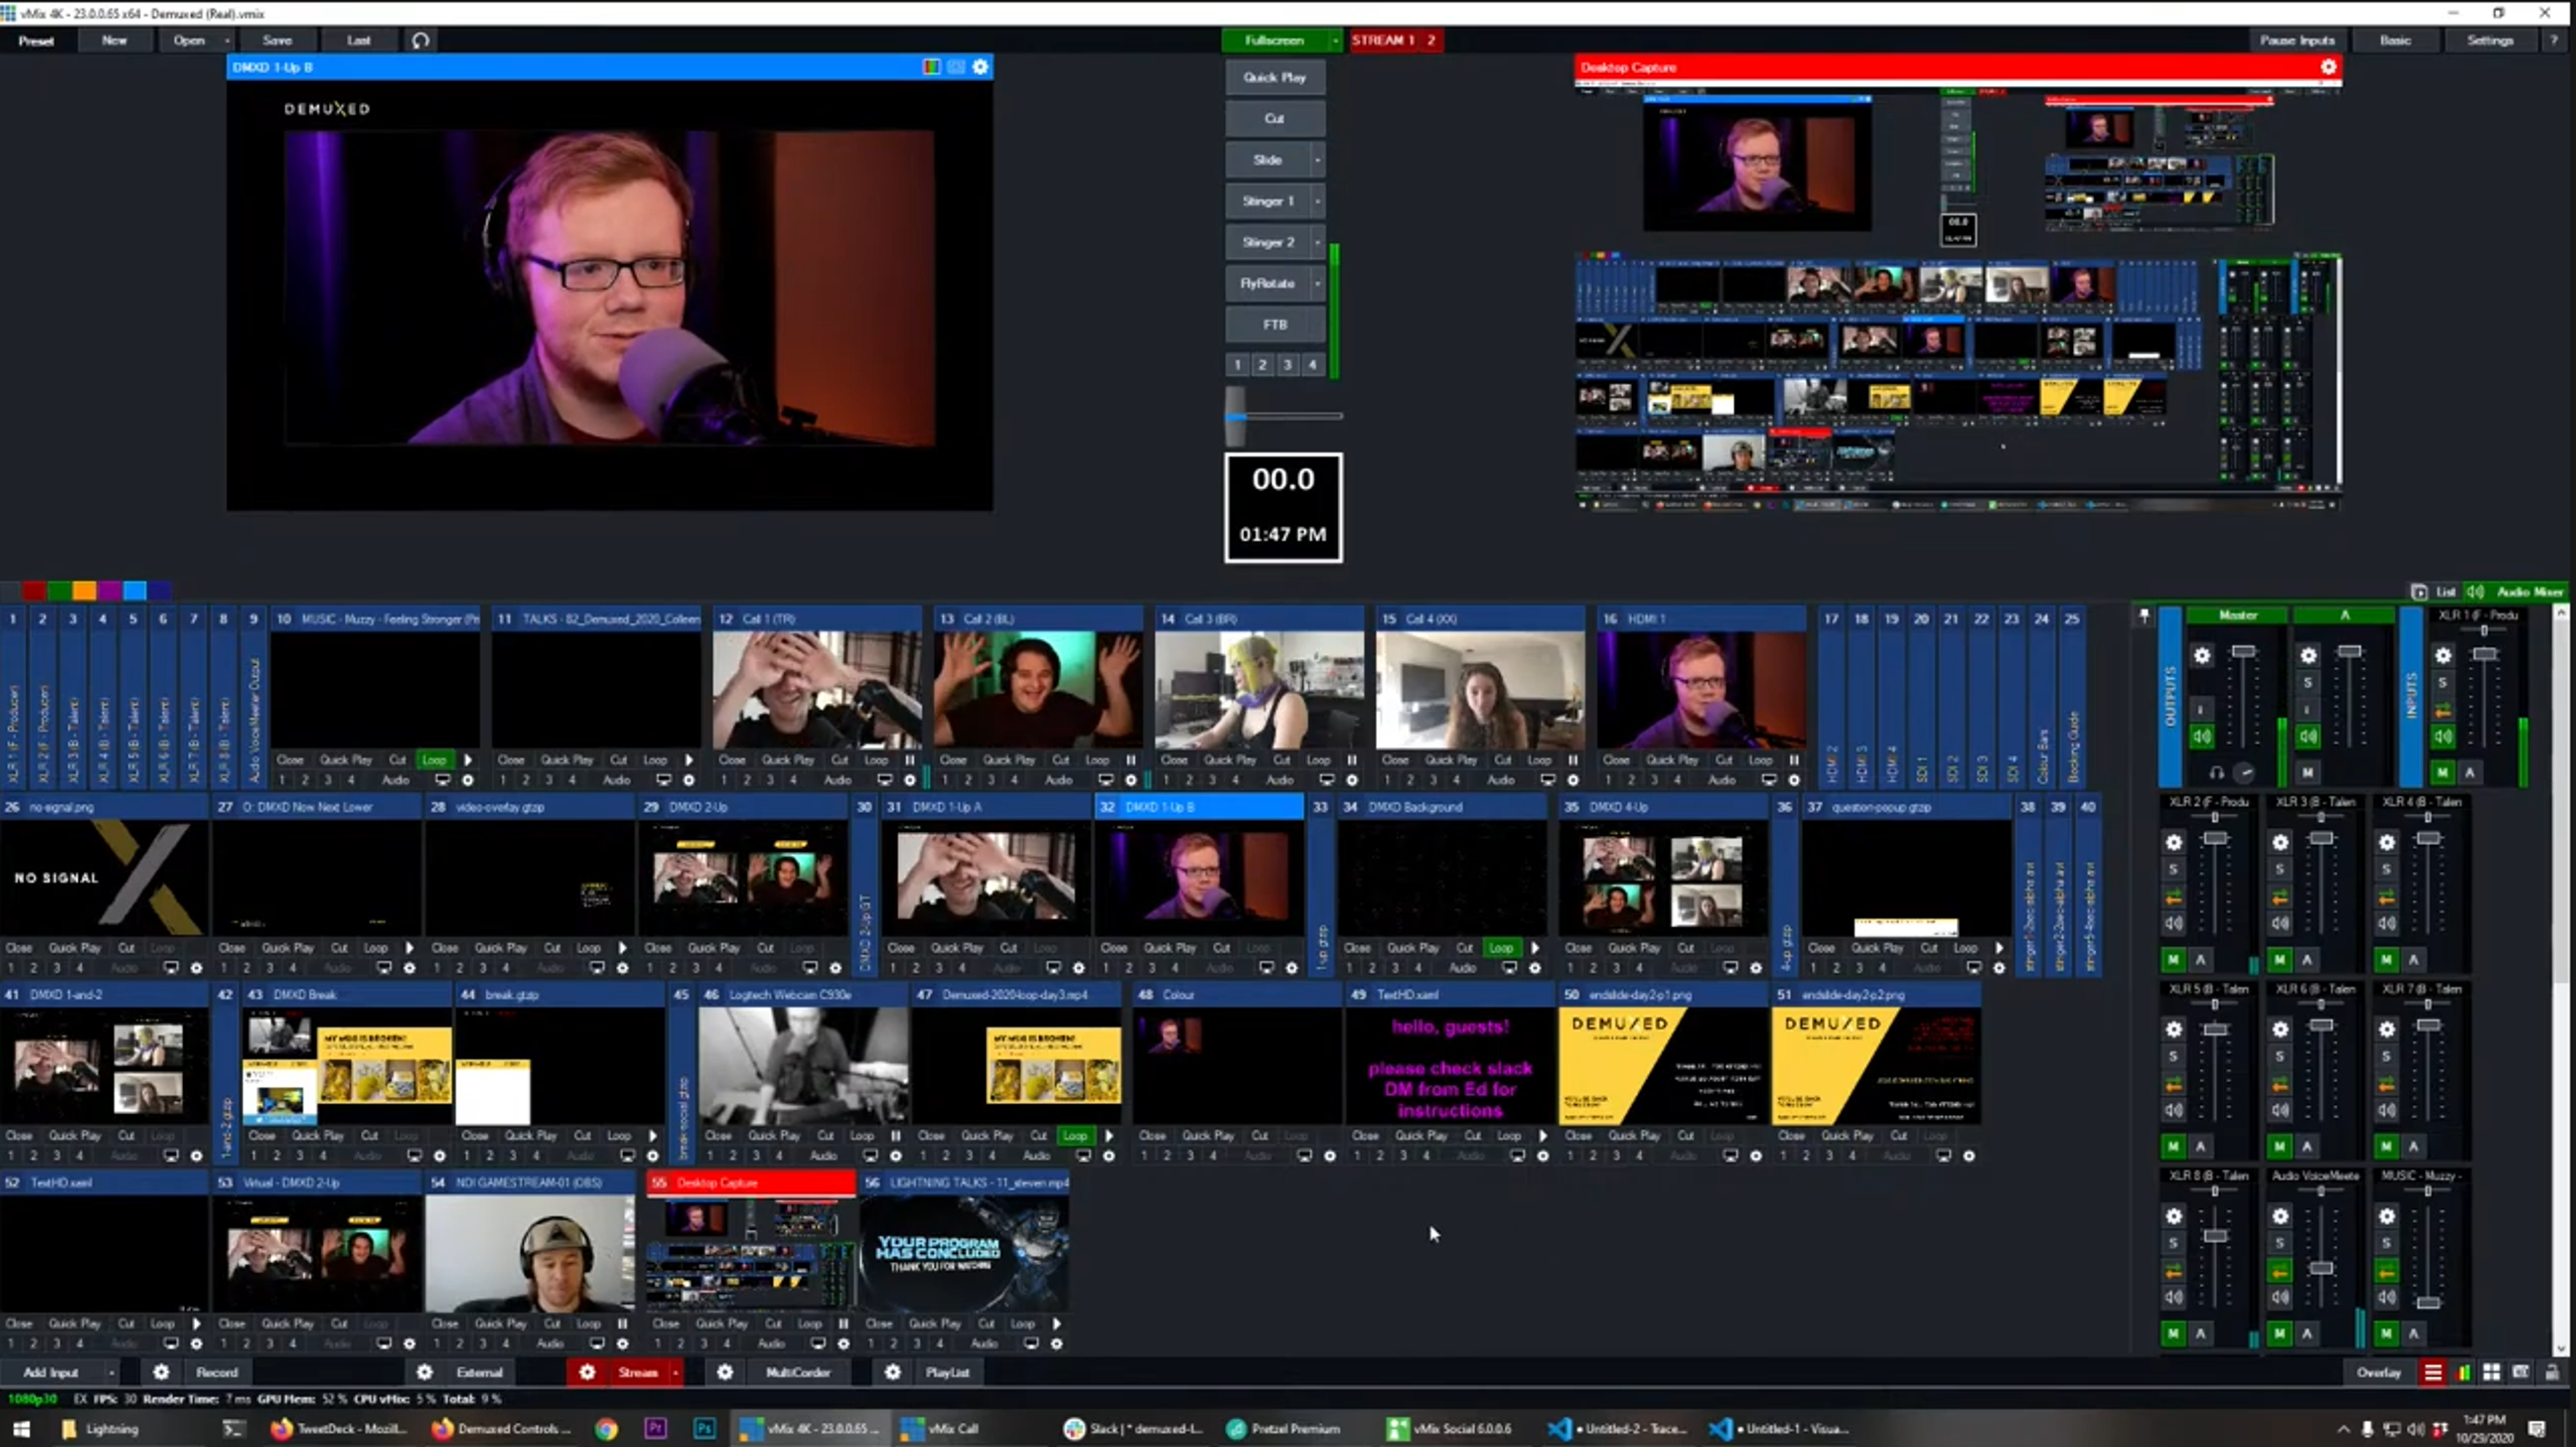Click the MultiCorder button
Image resolution: width=2576 pixels, height=1447 pixels.
(x=798, y=1372)
